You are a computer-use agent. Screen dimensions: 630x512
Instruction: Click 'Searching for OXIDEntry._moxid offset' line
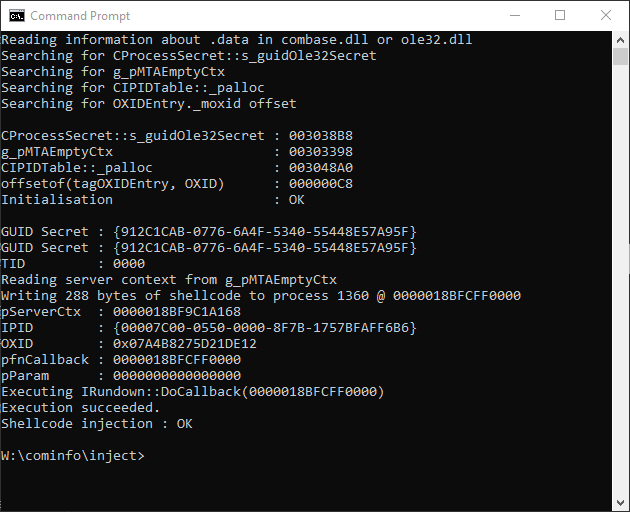[149, 104]
